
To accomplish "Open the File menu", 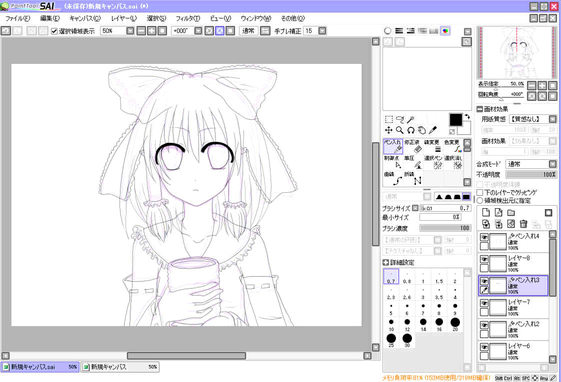I will pyautogui.click(x=18, y=18).
